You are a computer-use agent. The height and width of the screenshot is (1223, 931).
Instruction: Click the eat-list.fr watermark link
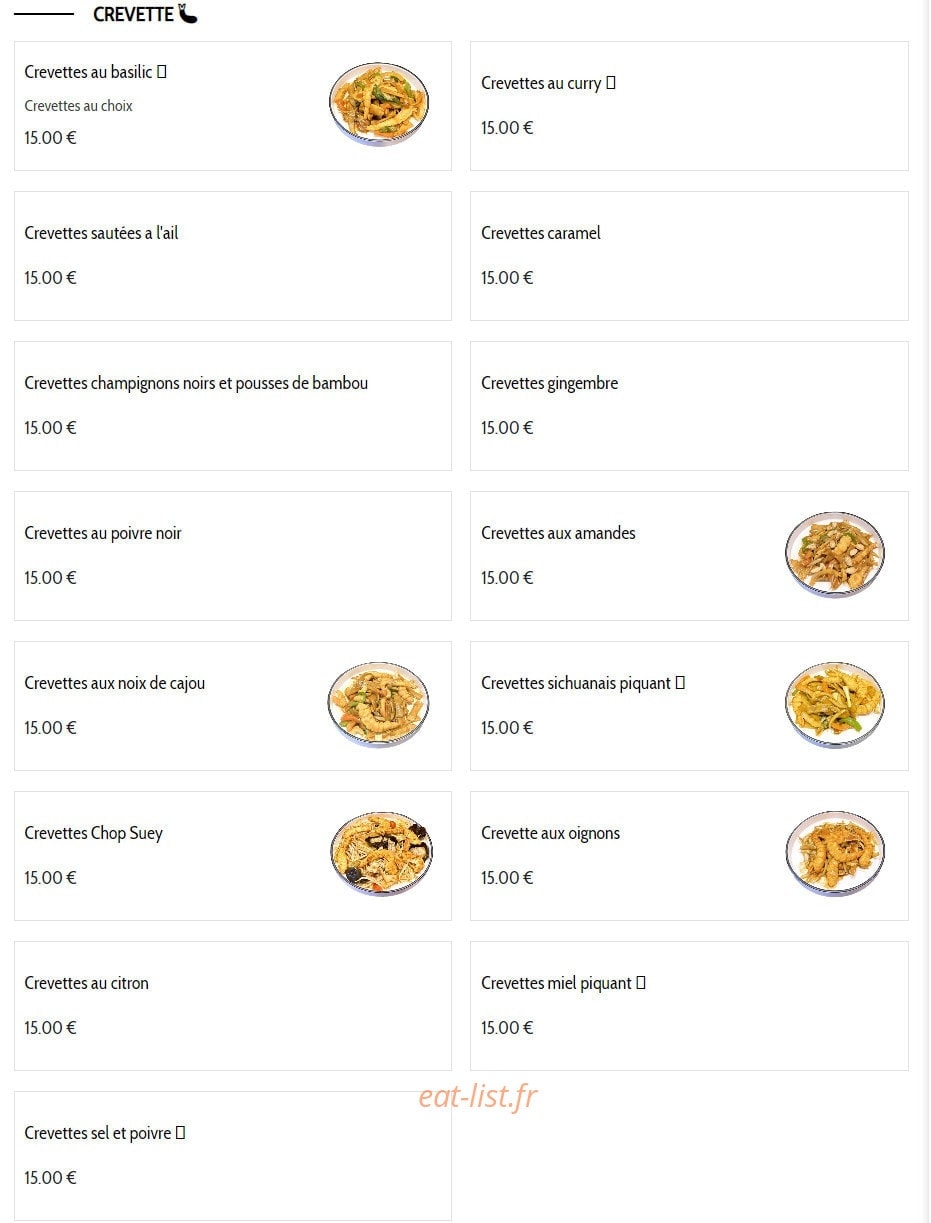478,1097
